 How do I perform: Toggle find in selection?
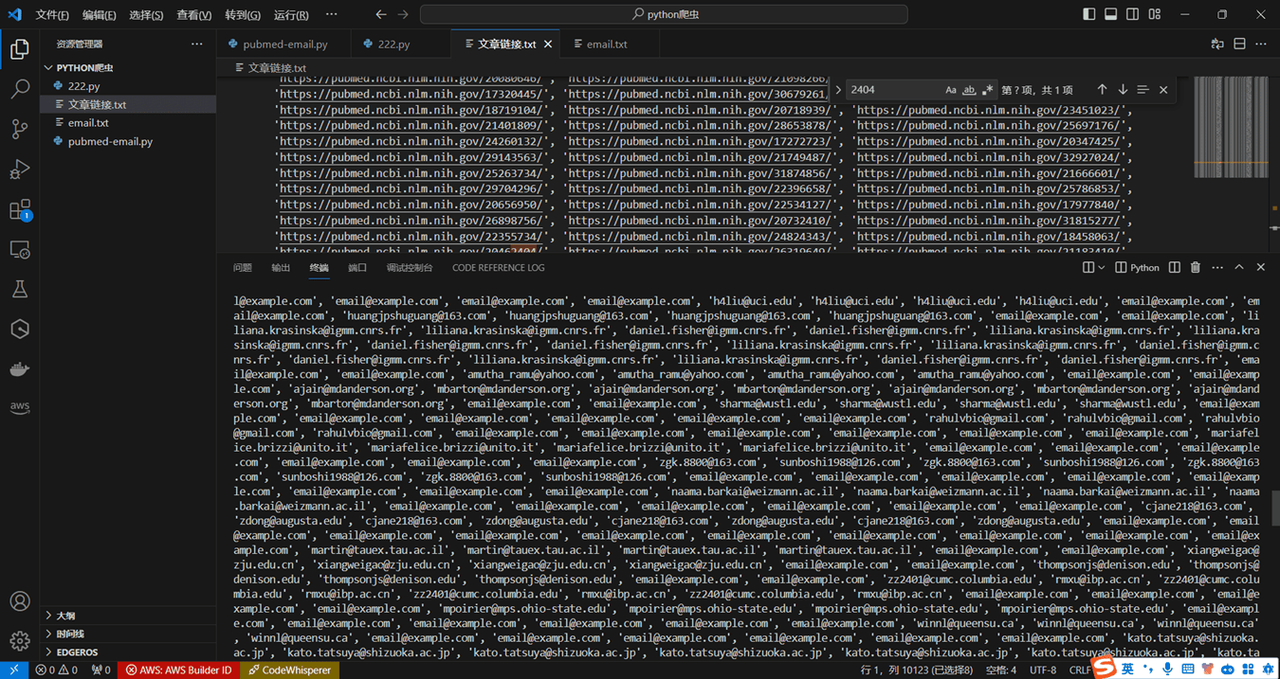(1143, 90)
